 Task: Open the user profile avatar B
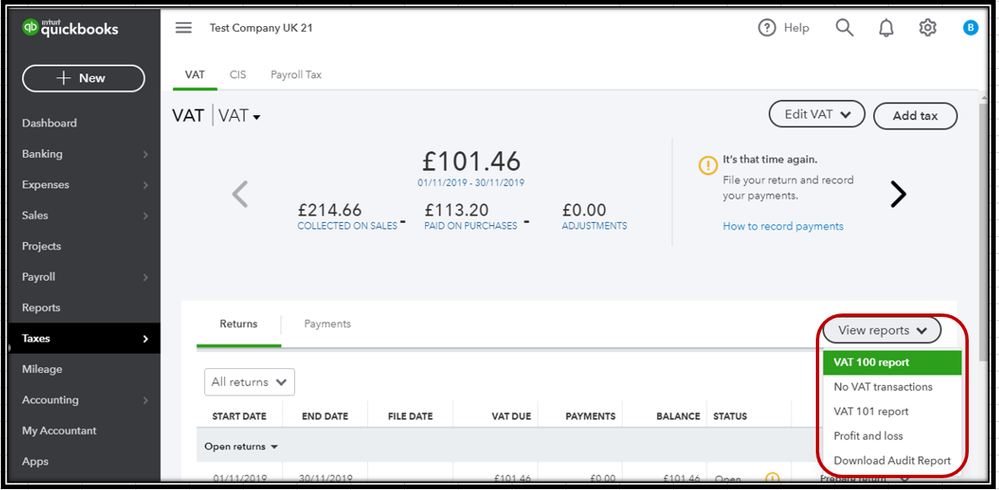[970, 27]
